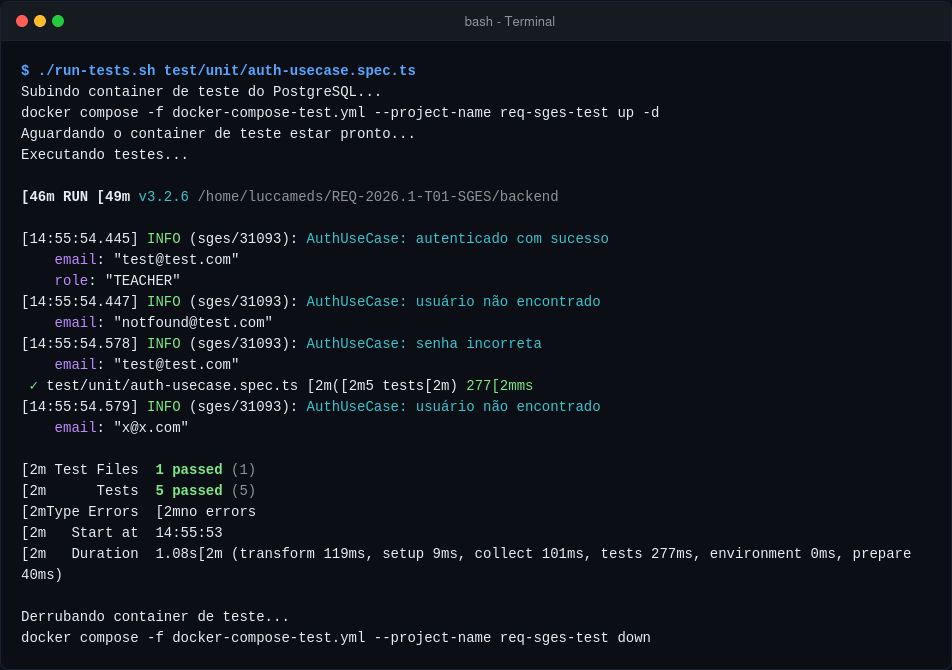This screenshot has height=670, width=952.
Task: Click the './run-tests.sh test/unit/auth-usecase.spec.ts' command line
Action: click(x=219, y=70)
